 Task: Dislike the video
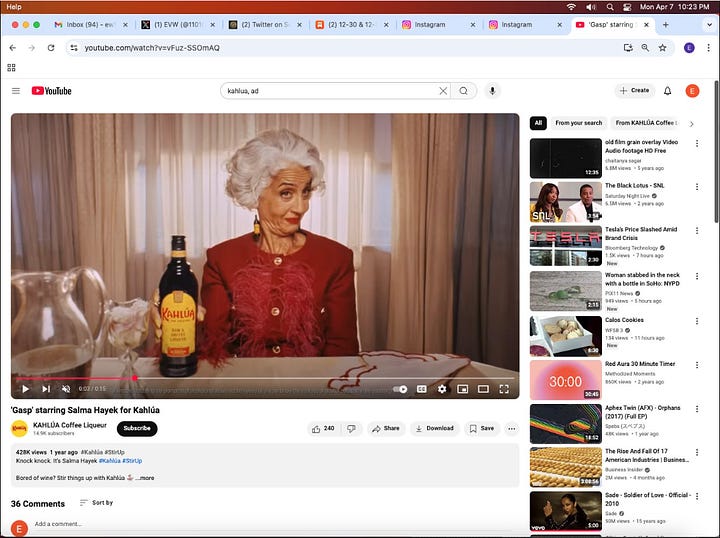pos(351,428)
